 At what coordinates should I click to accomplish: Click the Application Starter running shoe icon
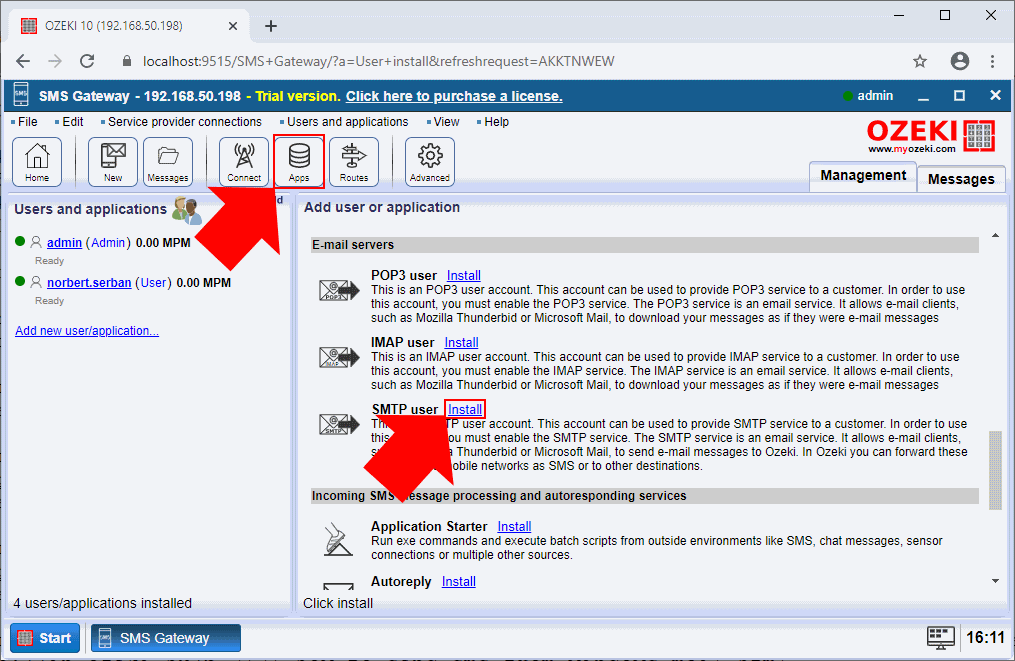pos(339,540)
